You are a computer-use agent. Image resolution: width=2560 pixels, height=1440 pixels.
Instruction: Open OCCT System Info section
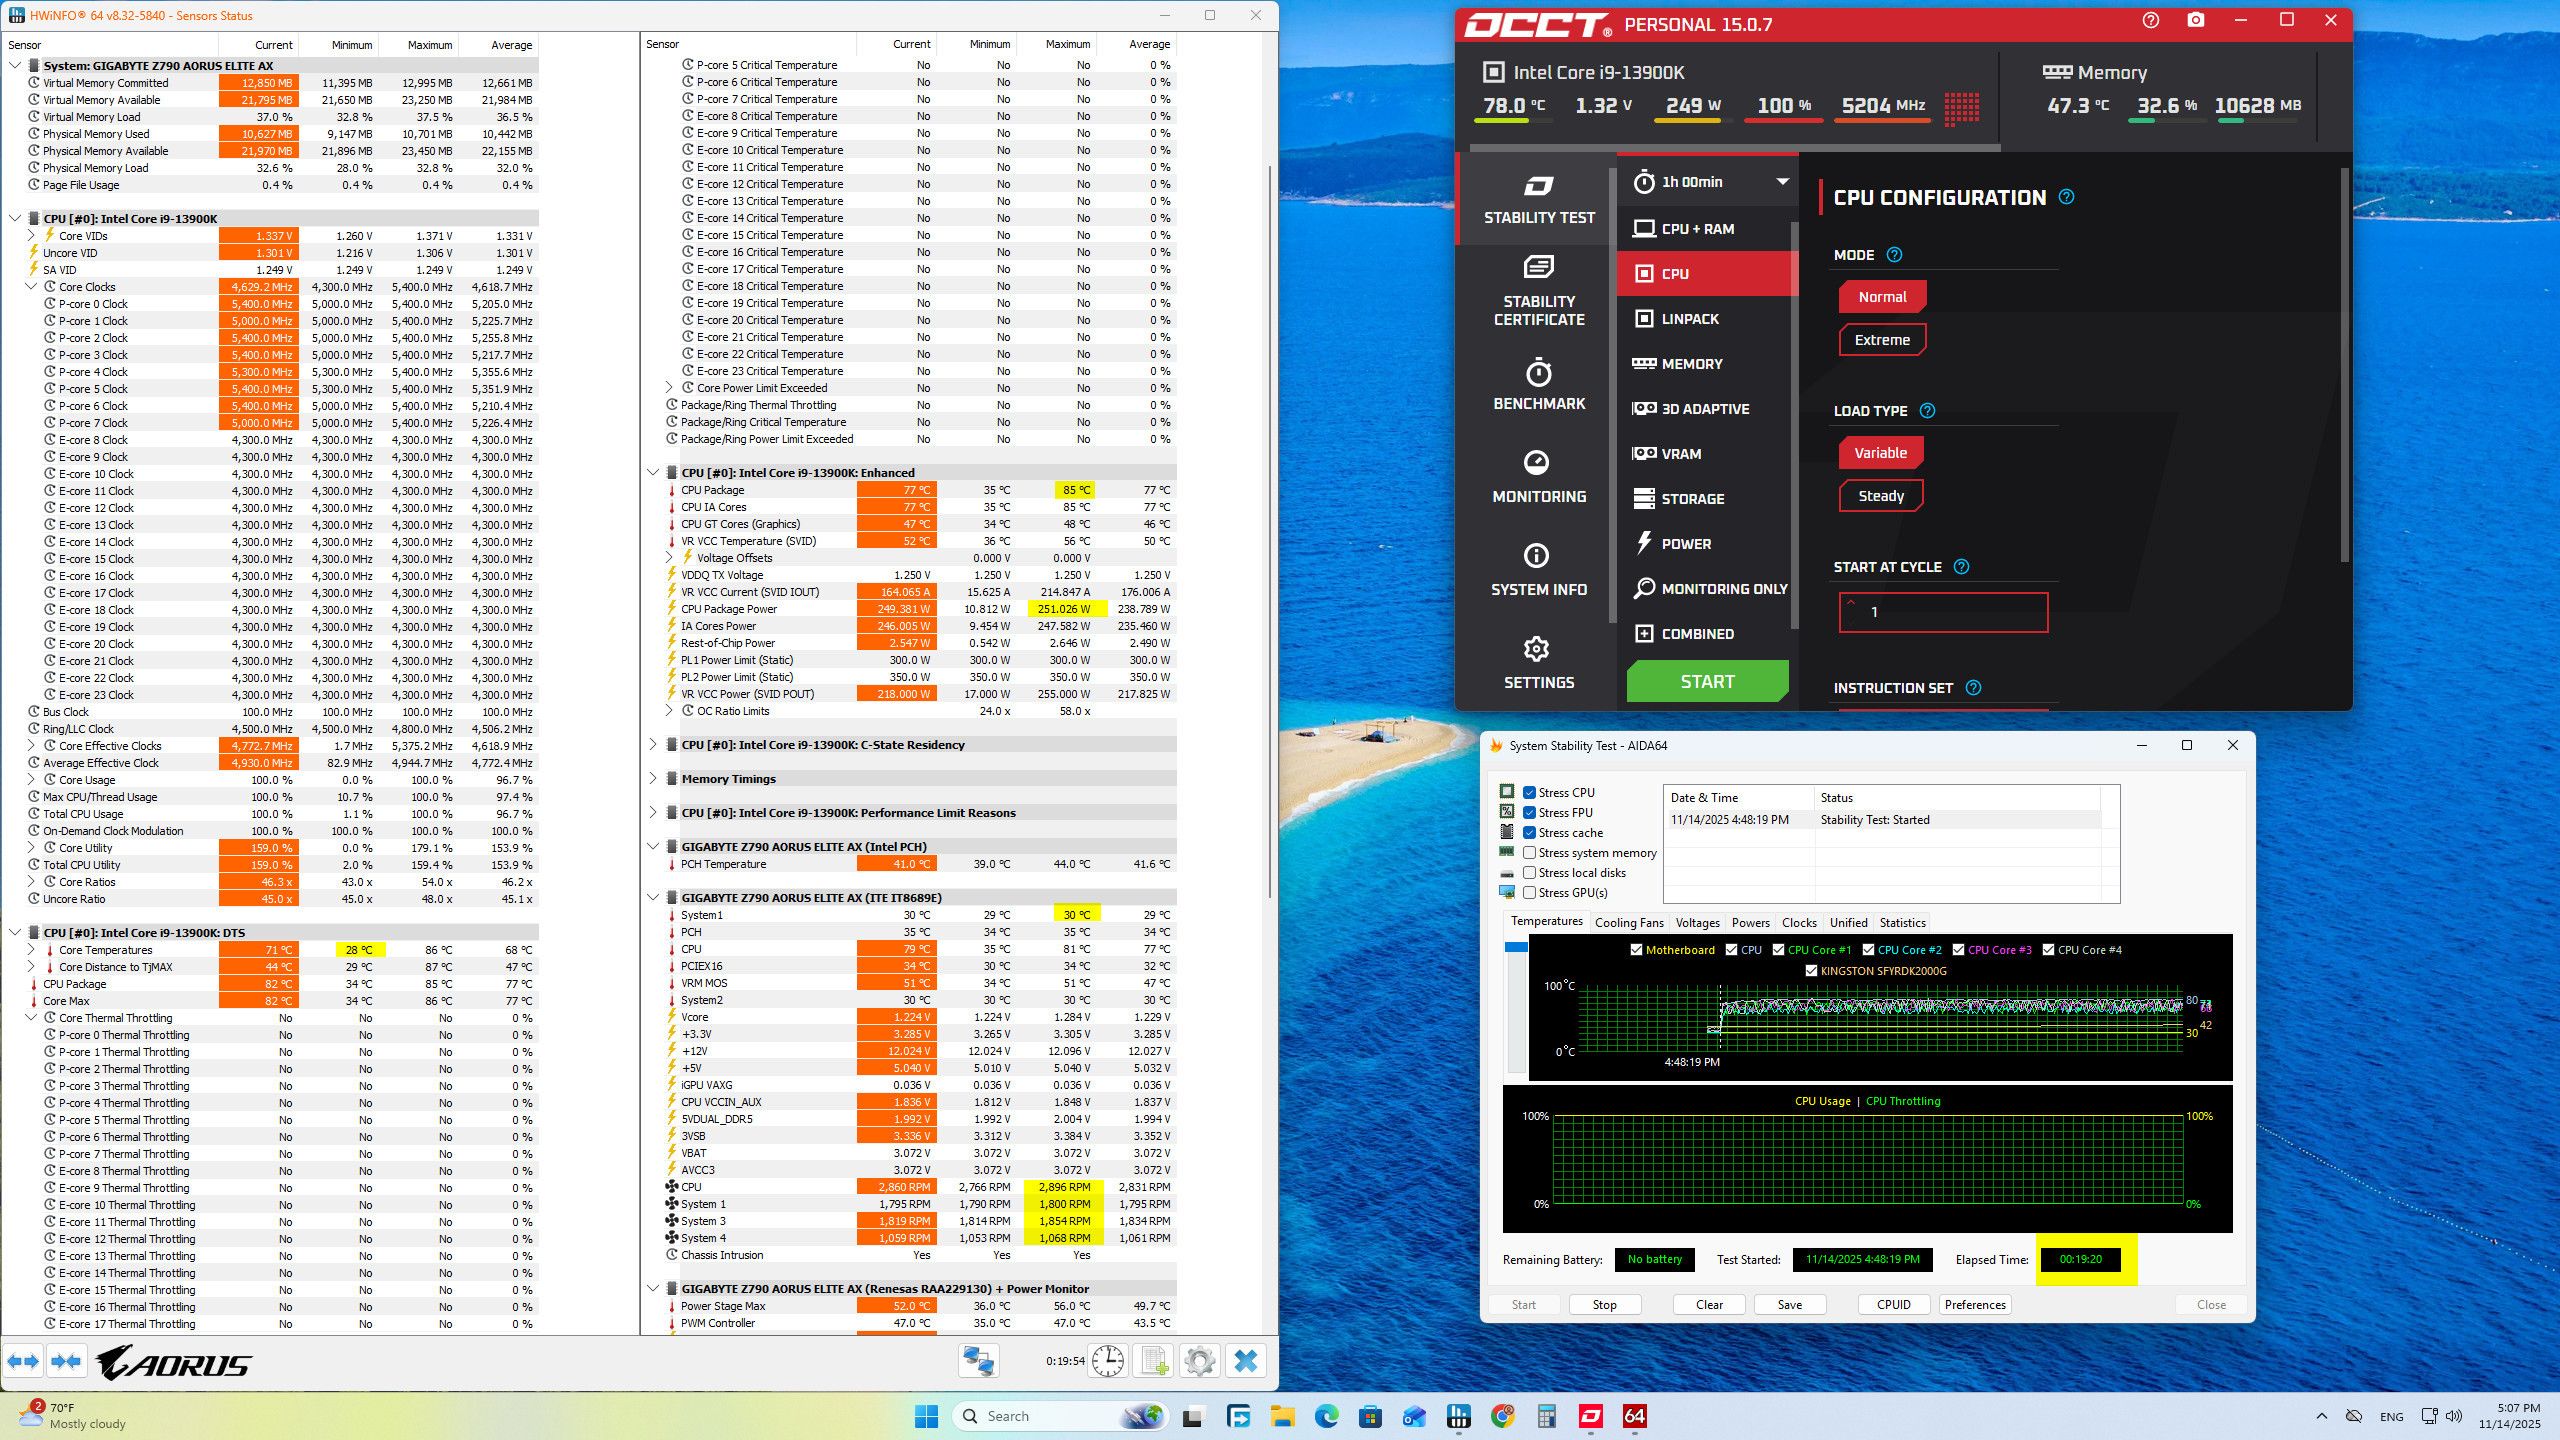(1538, 570)
